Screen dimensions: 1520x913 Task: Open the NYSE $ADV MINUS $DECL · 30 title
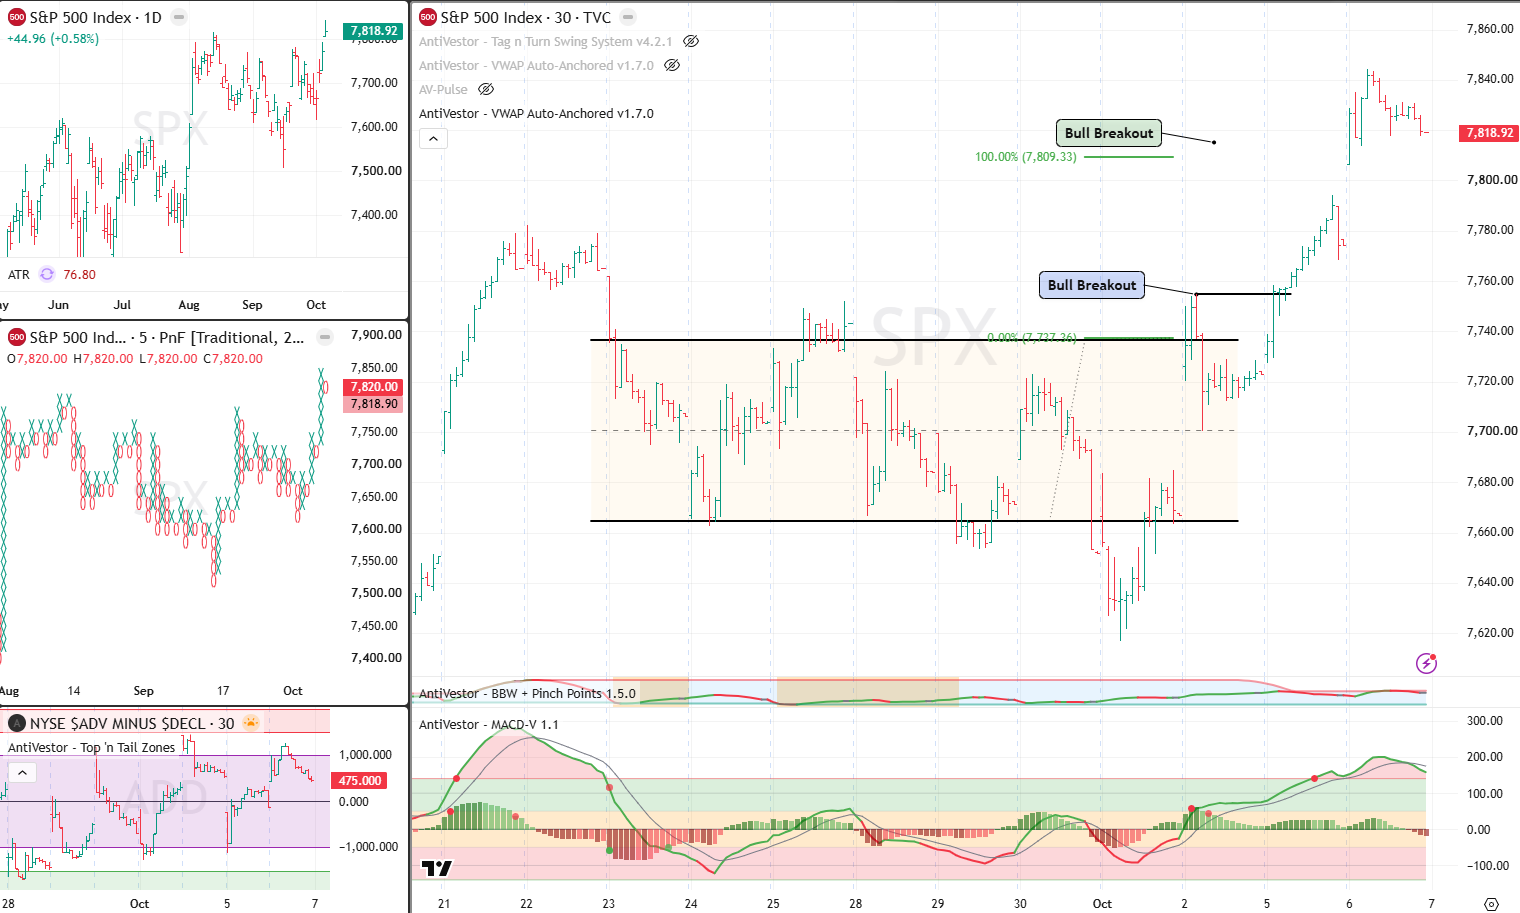(132, 723)
